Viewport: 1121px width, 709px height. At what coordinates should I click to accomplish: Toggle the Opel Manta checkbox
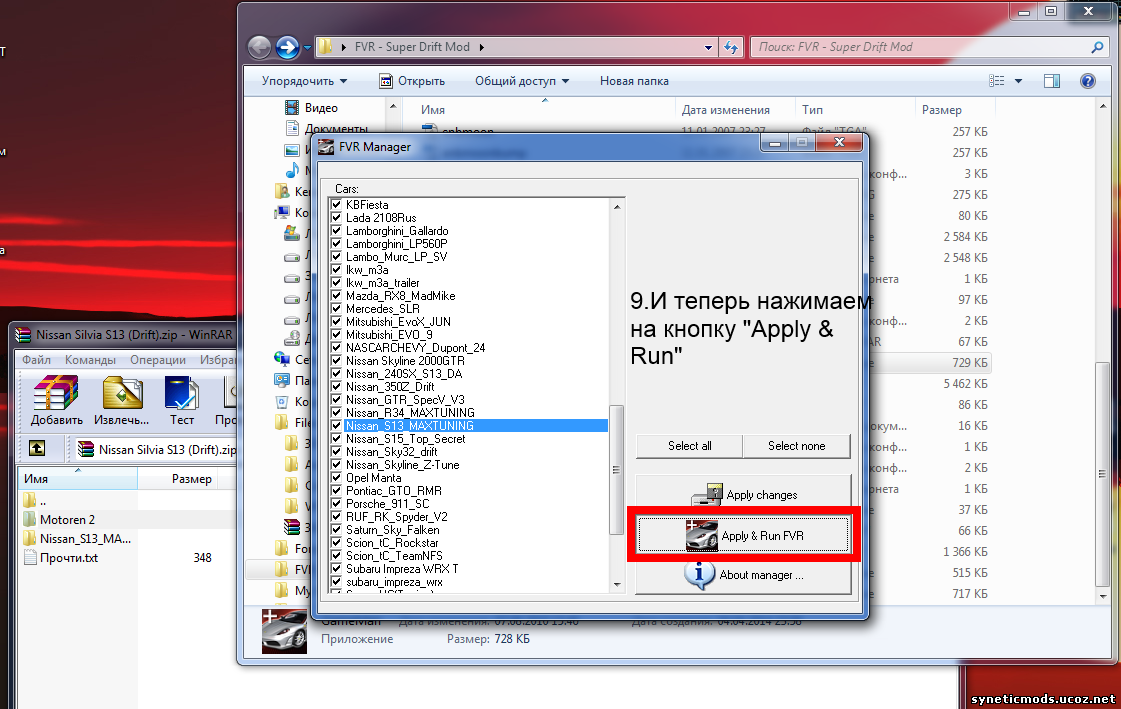(337, 478)
